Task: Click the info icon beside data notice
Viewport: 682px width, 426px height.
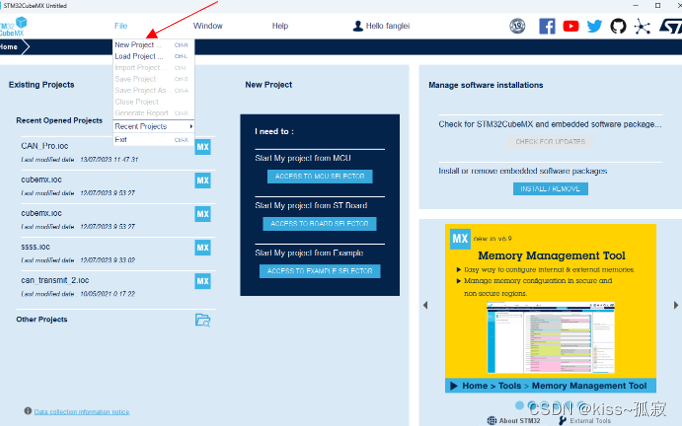Action: (x=28, y=411)
